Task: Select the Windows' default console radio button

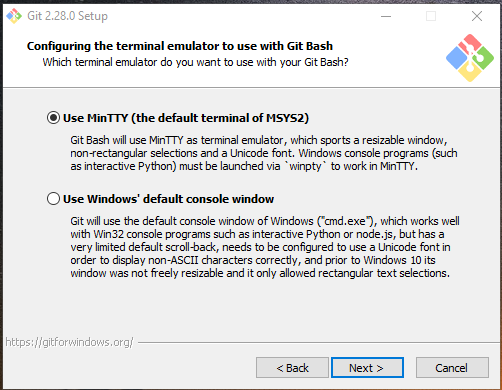Action: 53,199
